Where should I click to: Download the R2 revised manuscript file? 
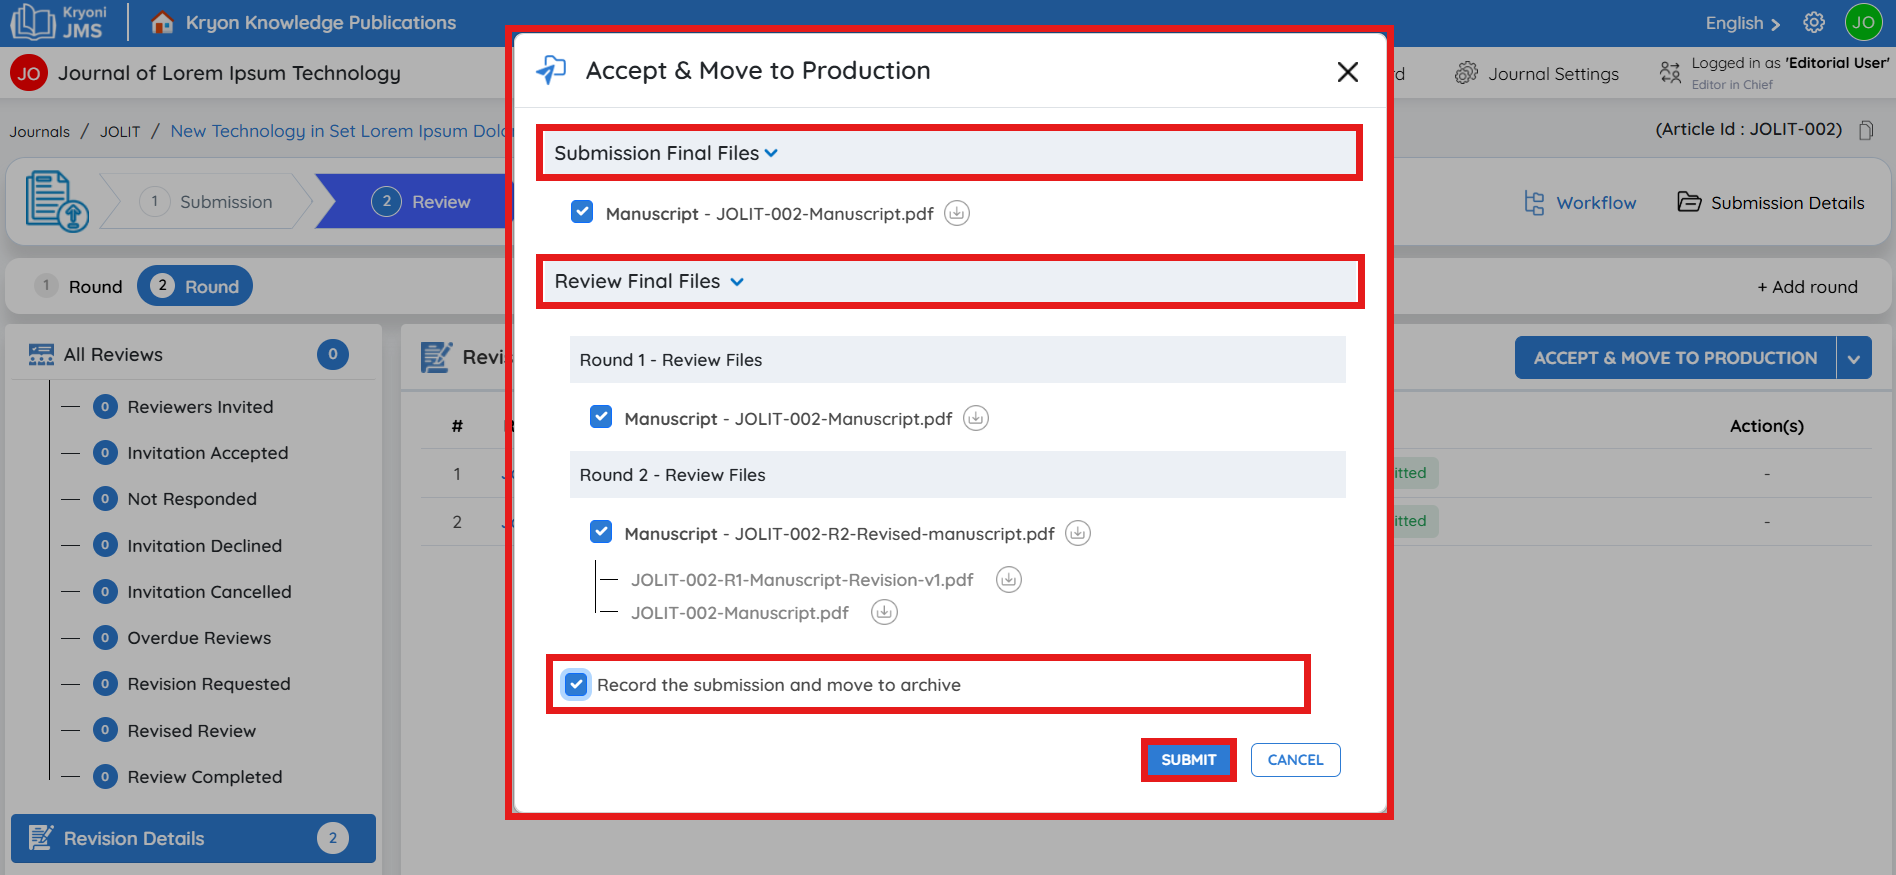1077,533
